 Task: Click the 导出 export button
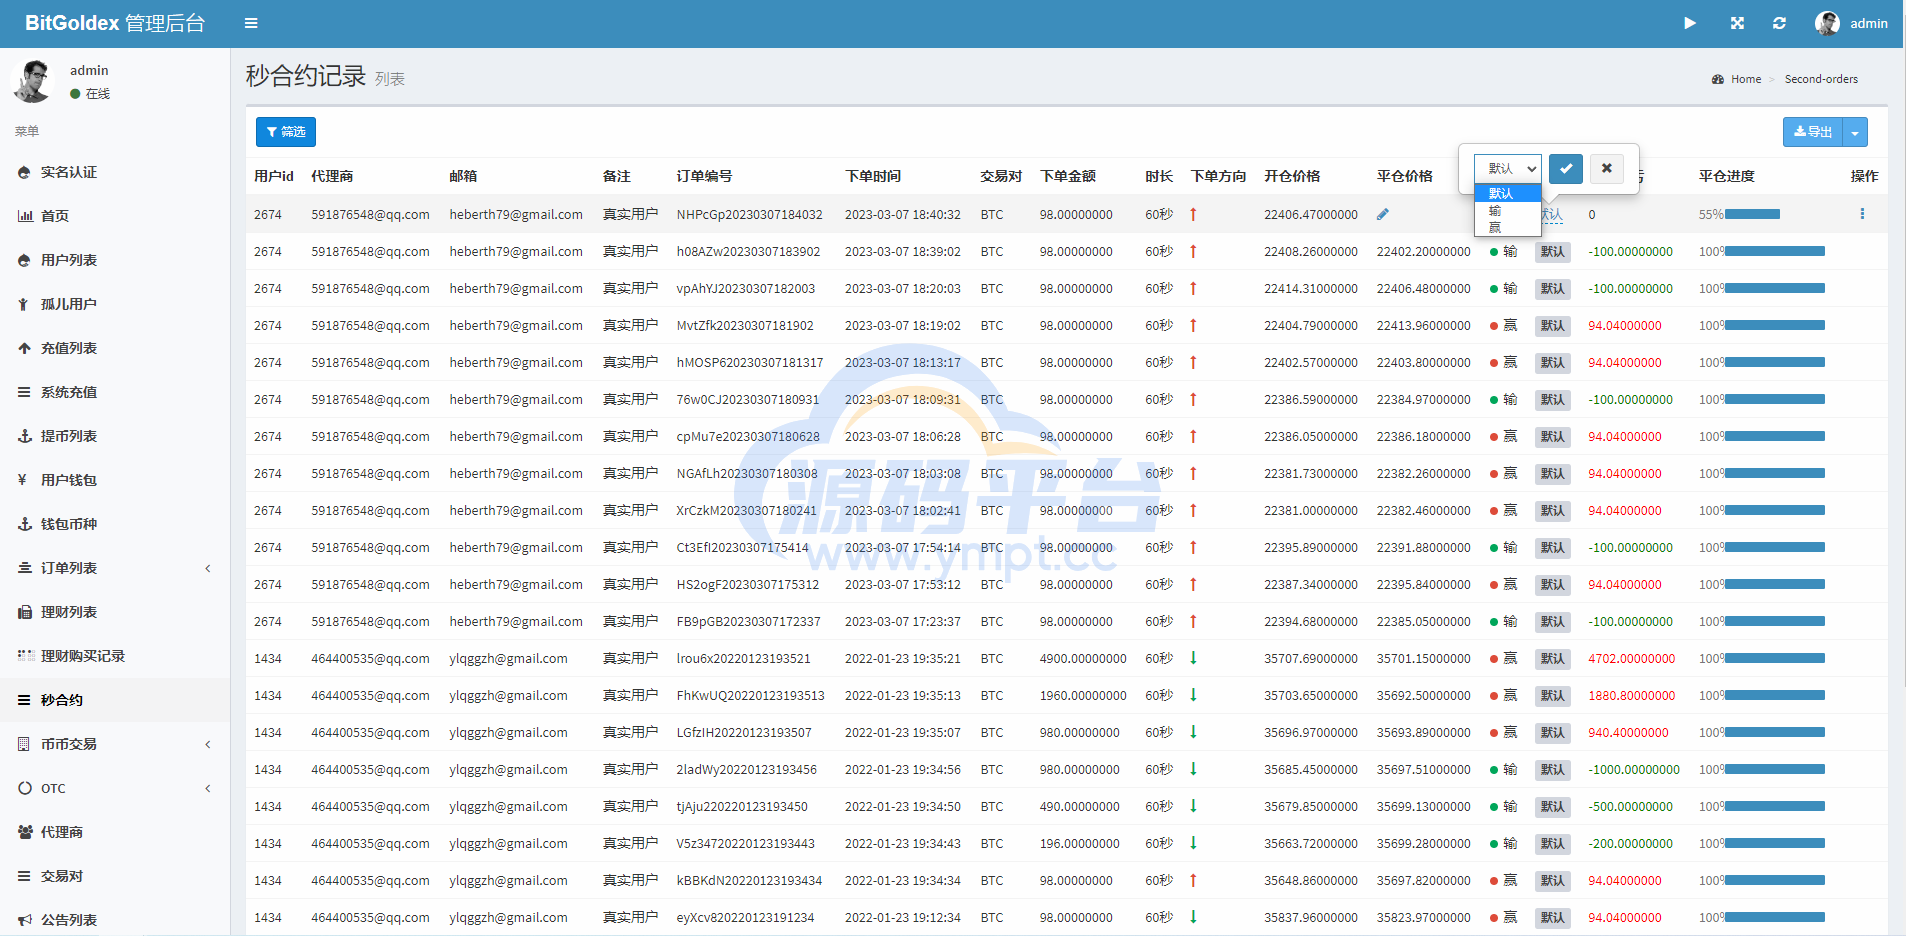coord(1813,132)
